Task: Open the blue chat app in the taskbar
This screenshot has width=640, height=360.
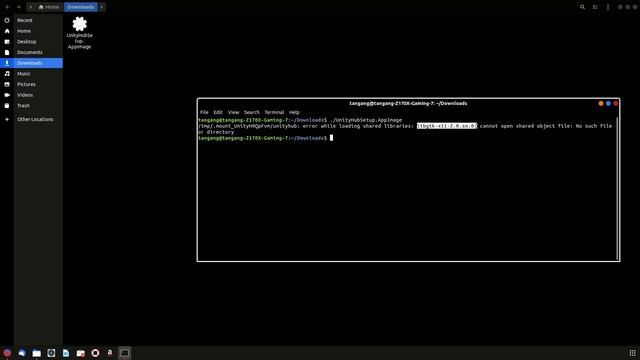Action: 22,353
